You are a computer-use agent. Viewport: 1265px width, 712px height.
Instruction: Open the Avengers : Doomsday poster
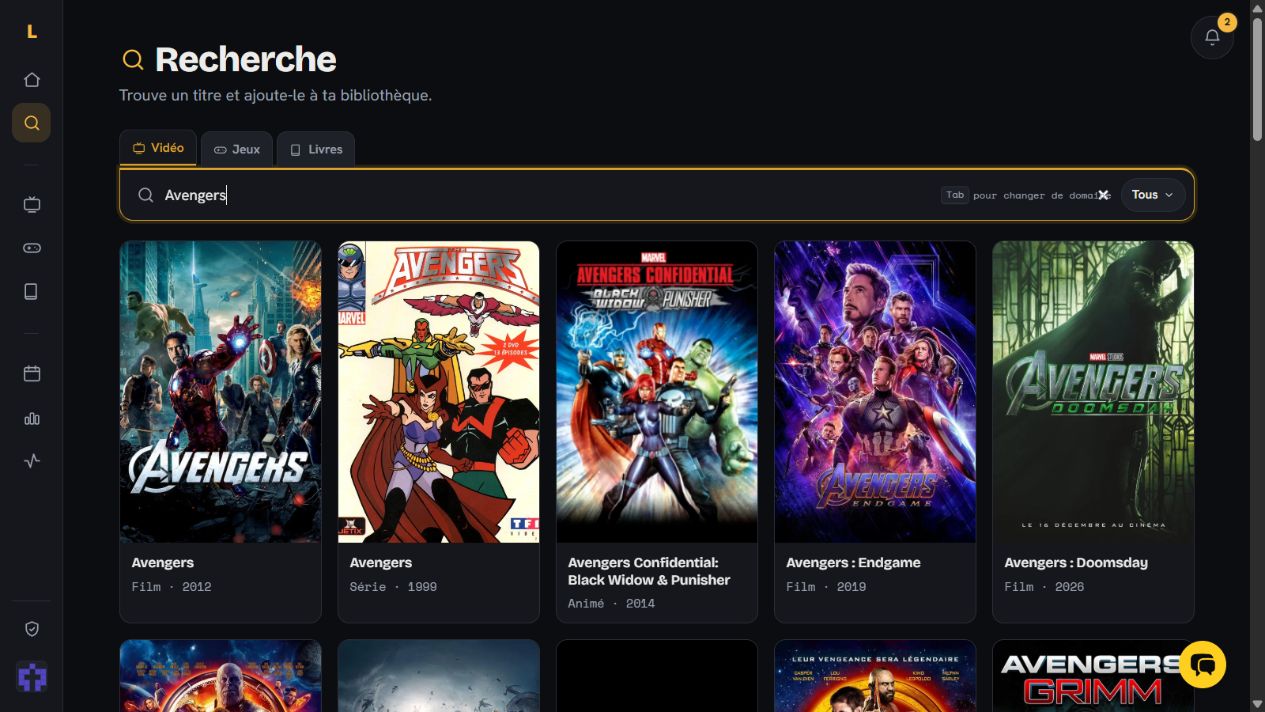coord(1093,391)
